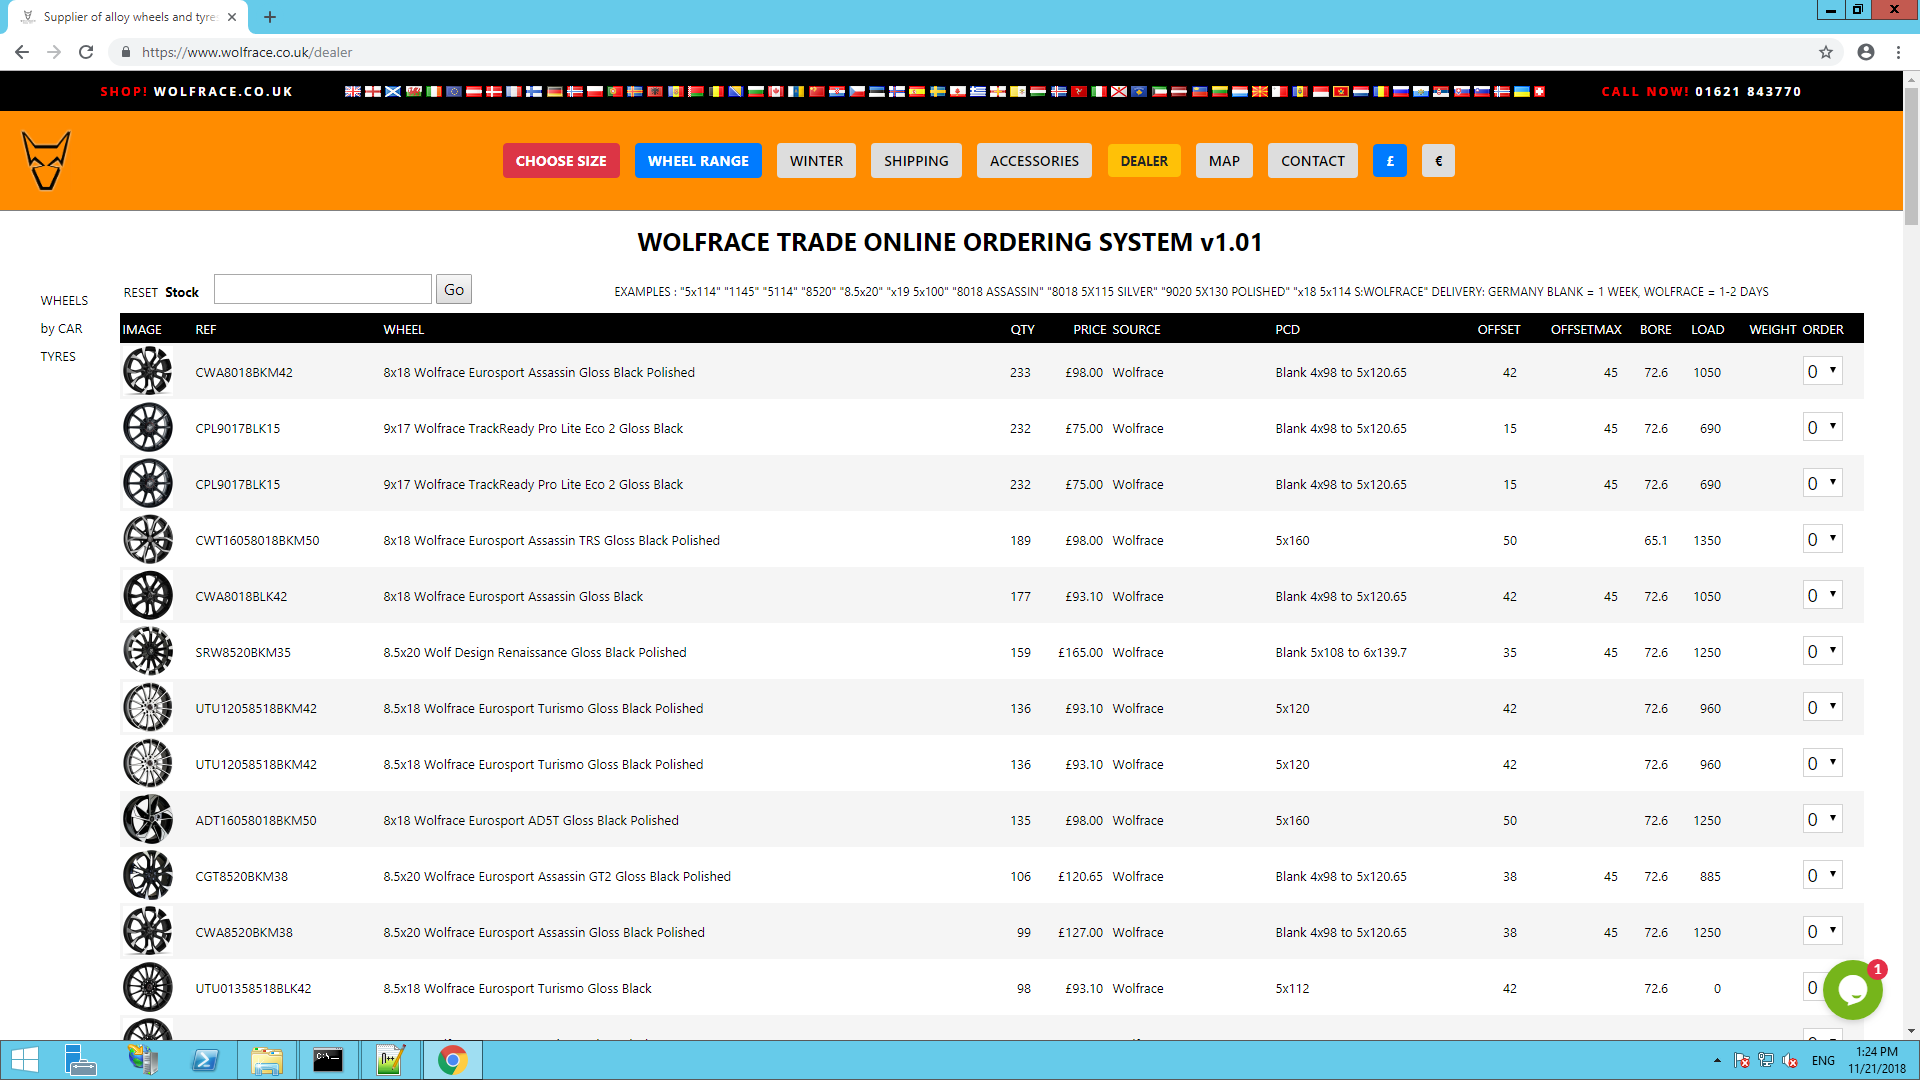Open the ACCESSORIES page
1920x1080 pixels.
(1034, 161)
